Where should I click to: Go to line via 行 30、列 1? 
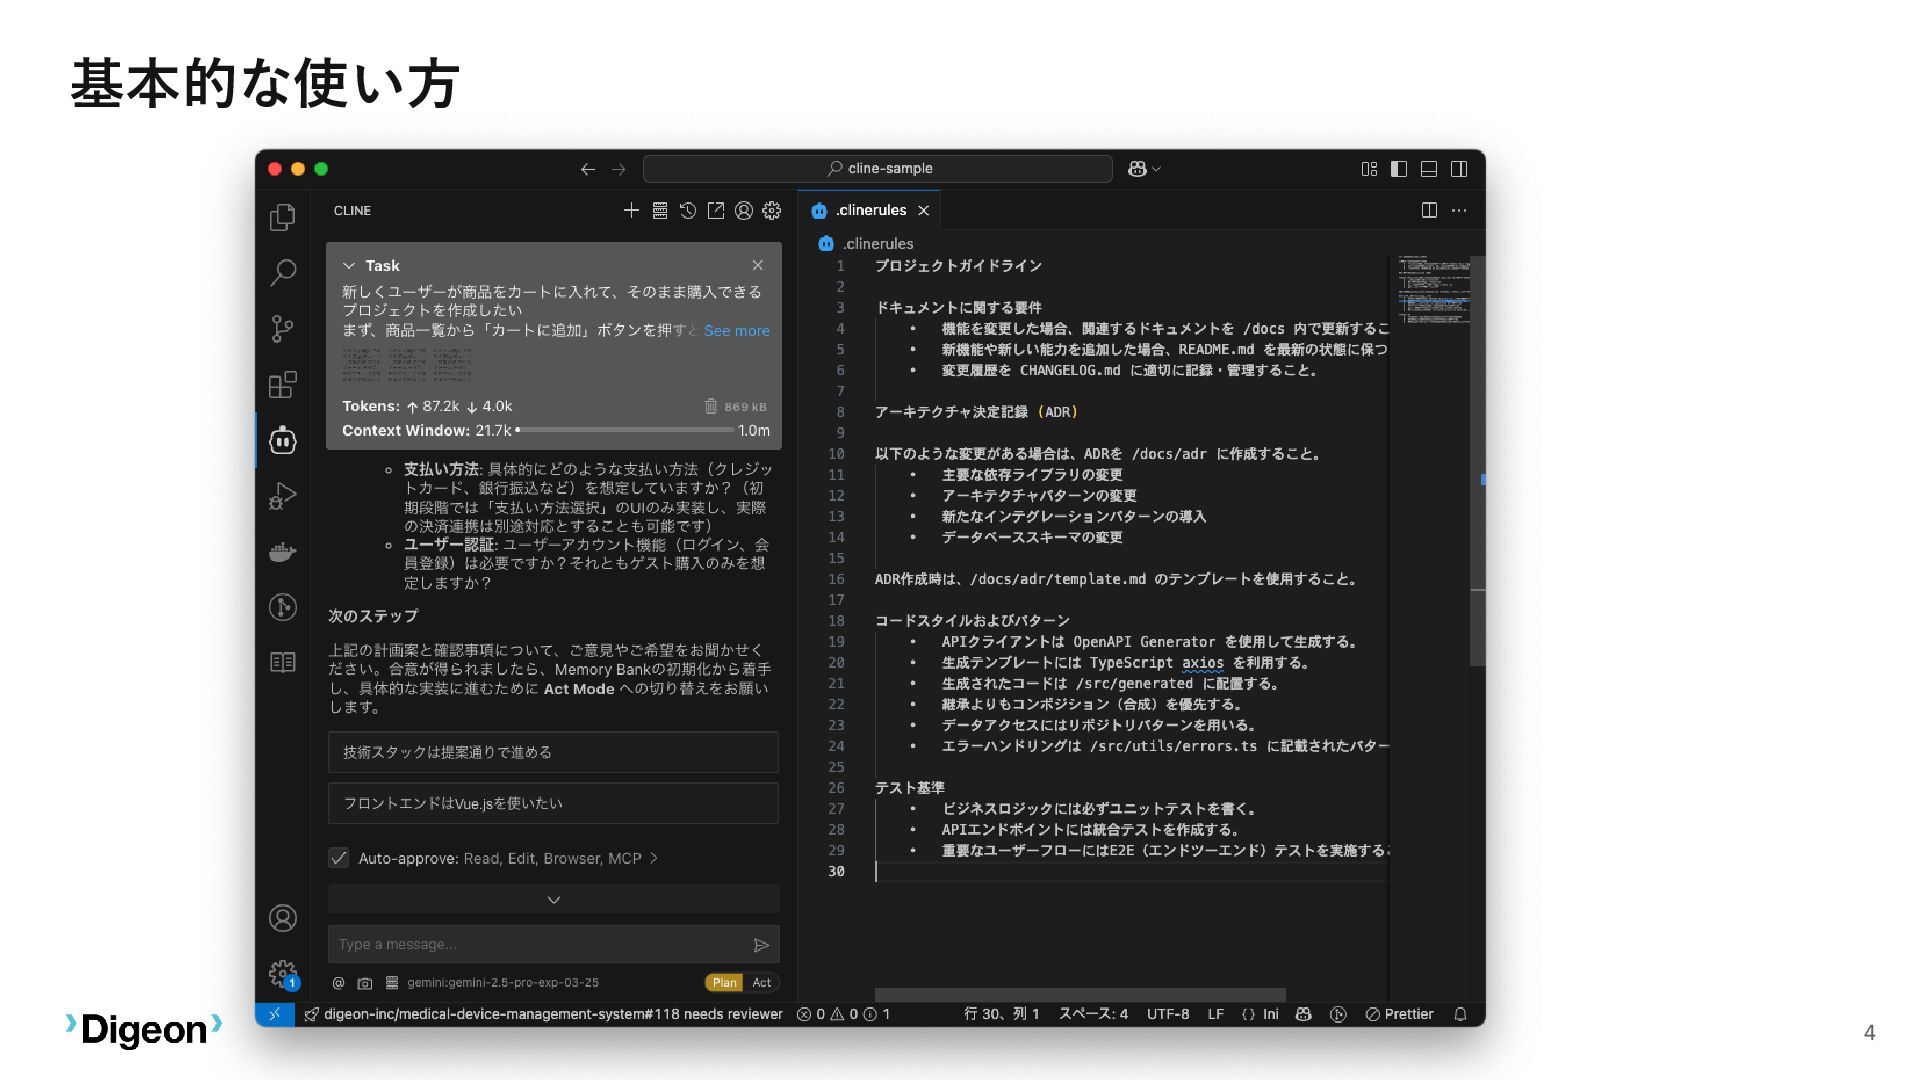(x=1001, y=1014)
